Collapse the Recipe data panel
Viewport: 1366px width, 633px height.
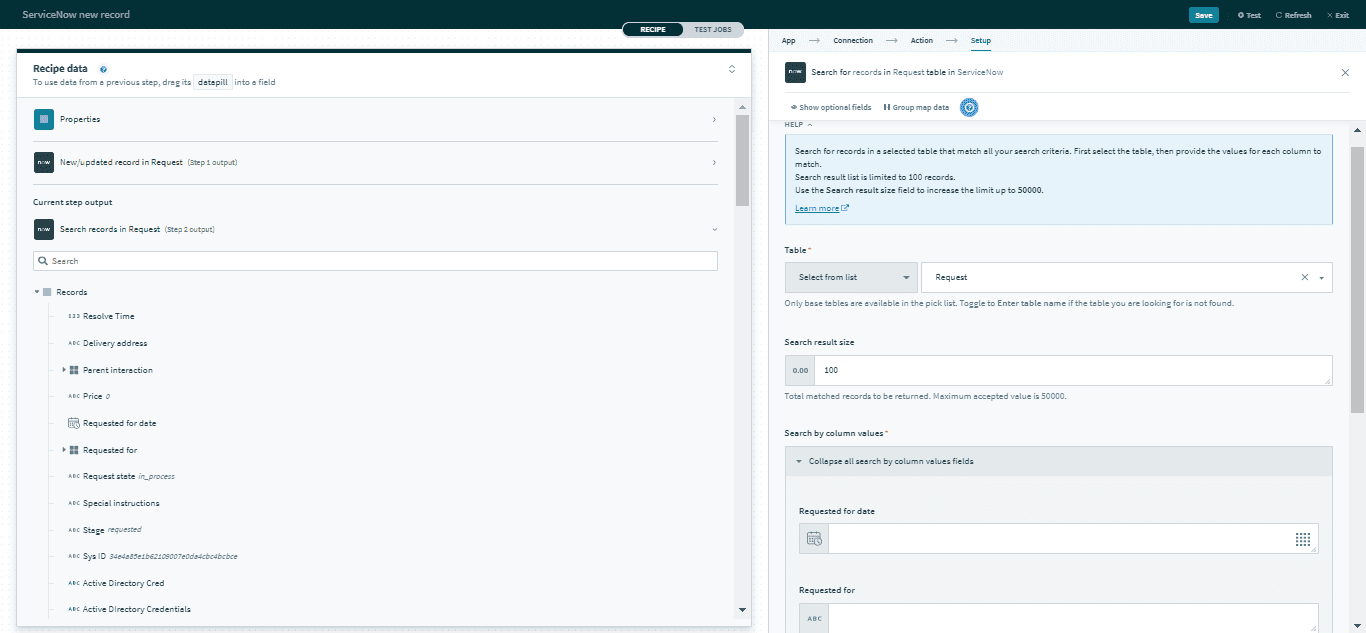point(731,69)
